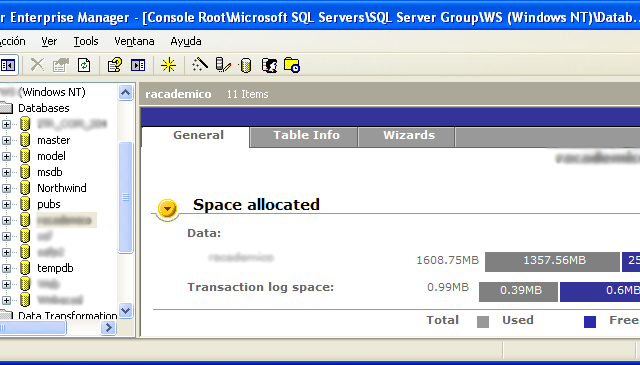Image resolution: width=640 pixels, height=365 pixels.
Task: Select the pubs database
Action: point(49,204)
